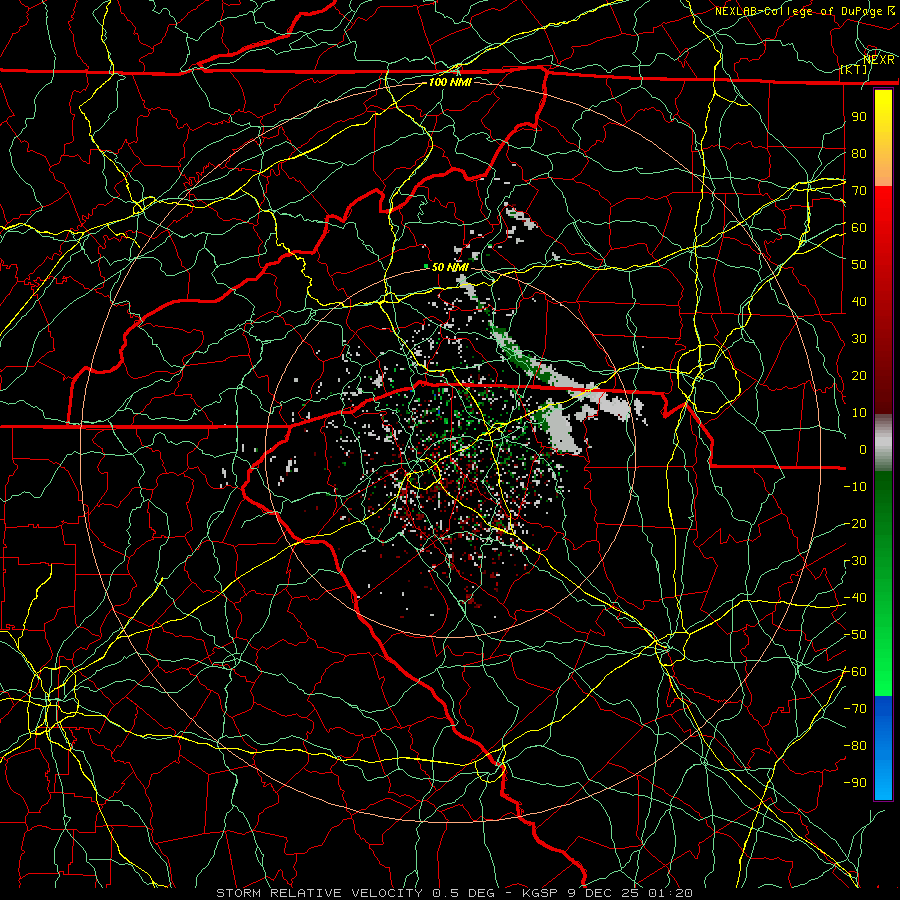Click the -50 velocity scale label

pyautogui.click(x=855, y=635)
